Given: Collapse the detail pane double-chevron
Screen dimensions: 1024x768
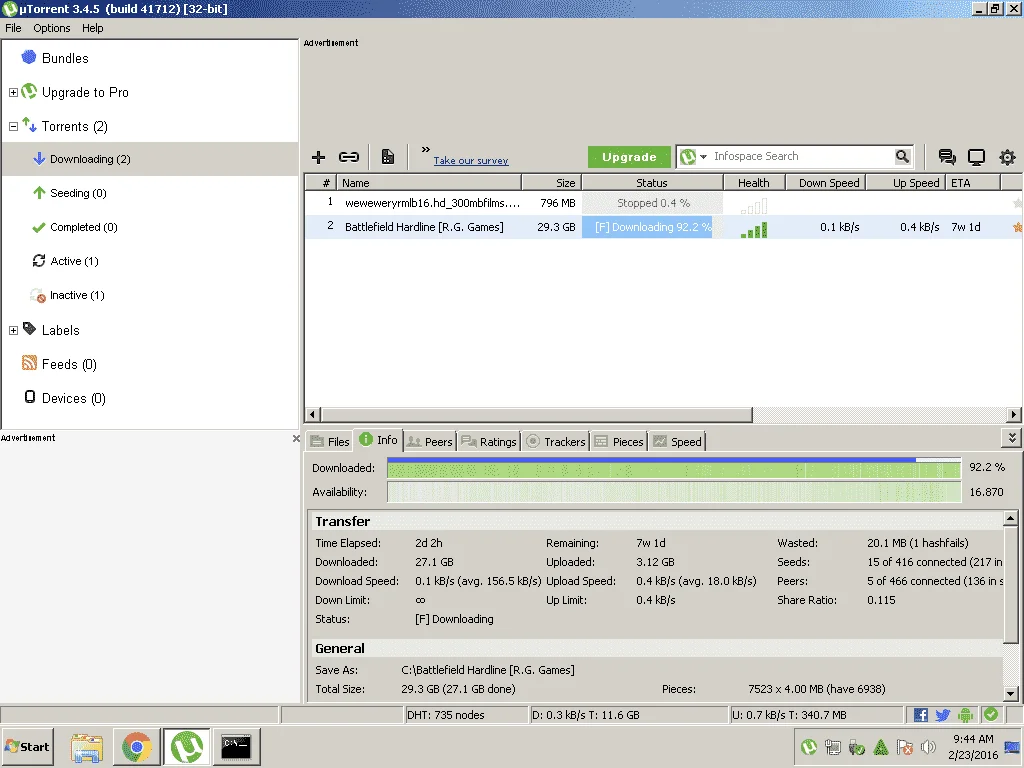Looking at the screenshot, I should coord(1012,438).
